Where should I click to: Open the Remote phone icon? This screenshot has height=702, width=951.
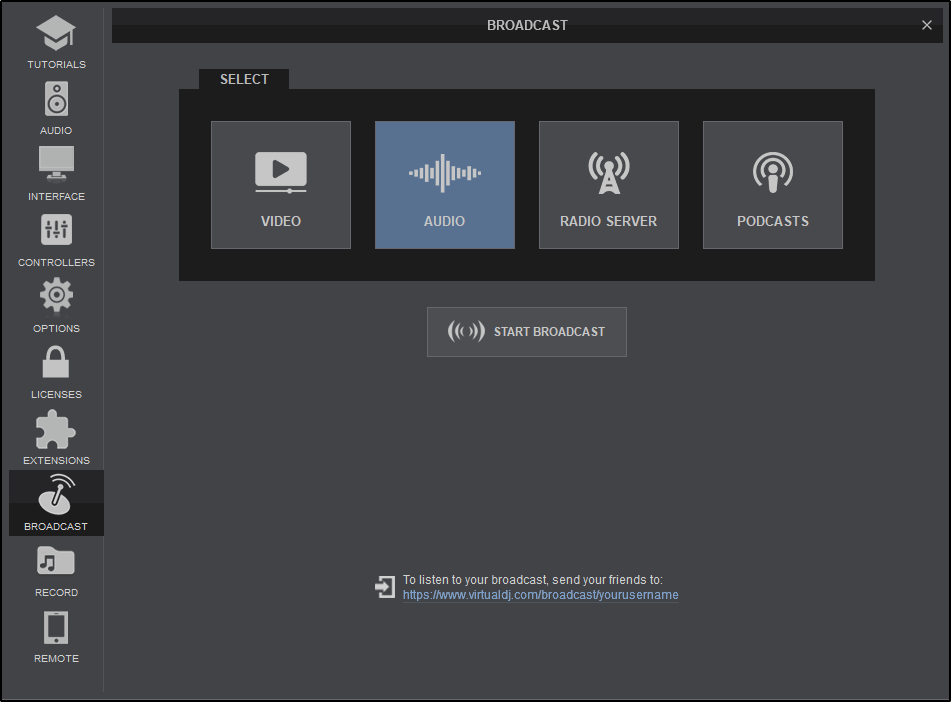56,629
